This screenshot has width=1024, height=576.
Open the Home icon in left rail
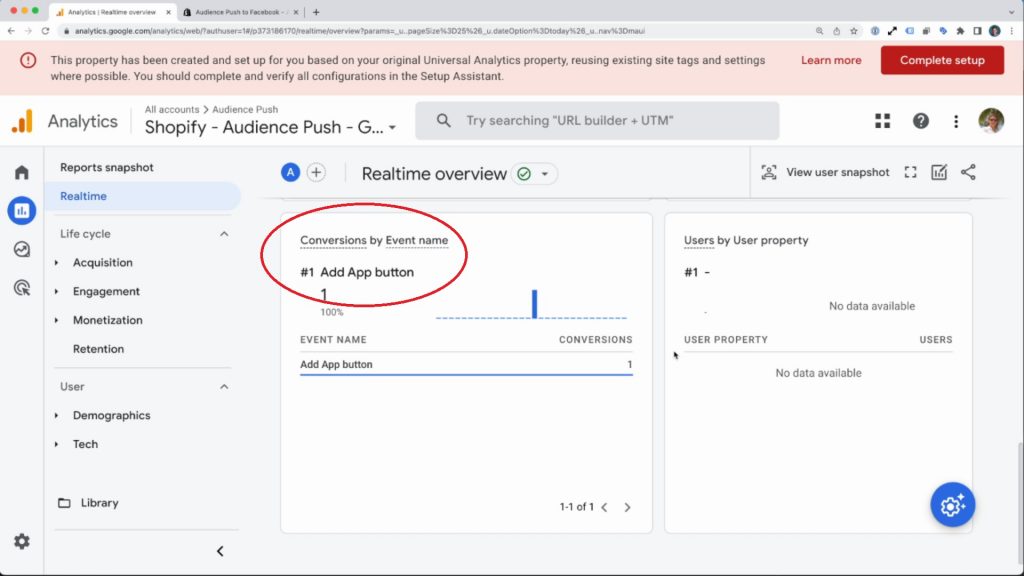(22, 172)
